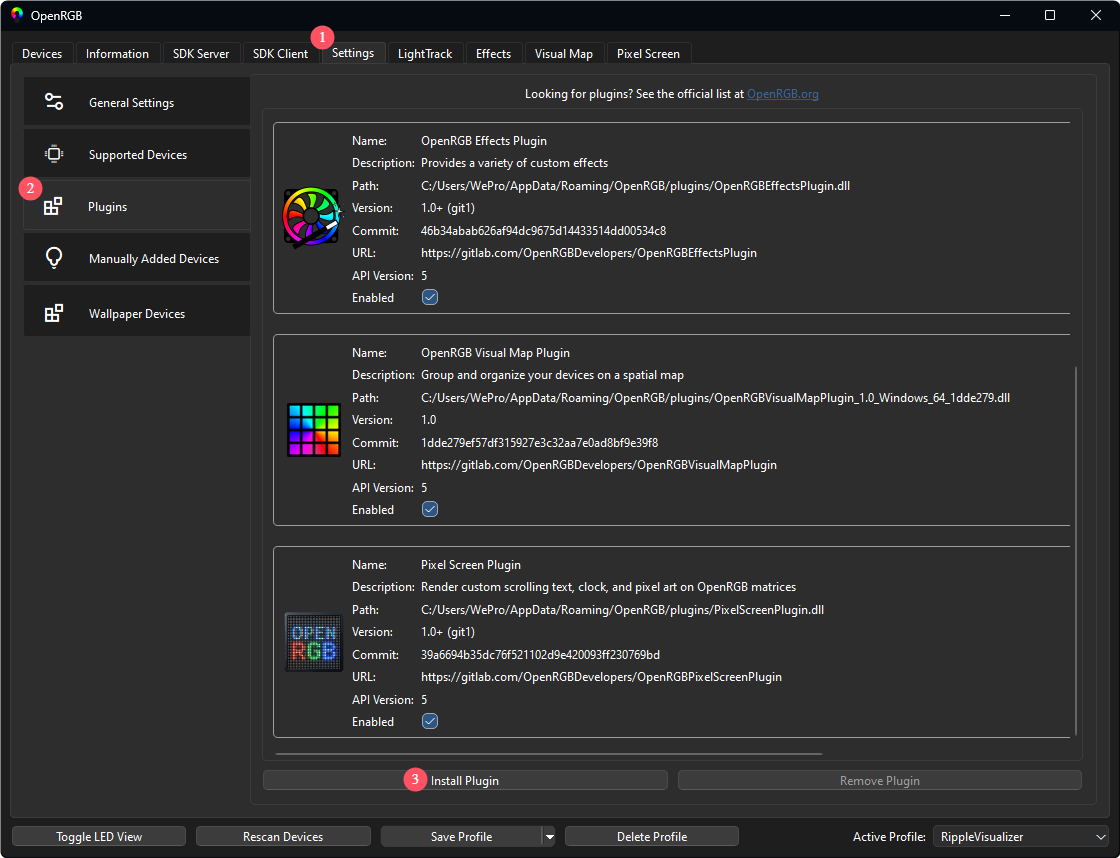Switch to the Effects tab
The image size is (1120, 858).
(x=494, y=54)
